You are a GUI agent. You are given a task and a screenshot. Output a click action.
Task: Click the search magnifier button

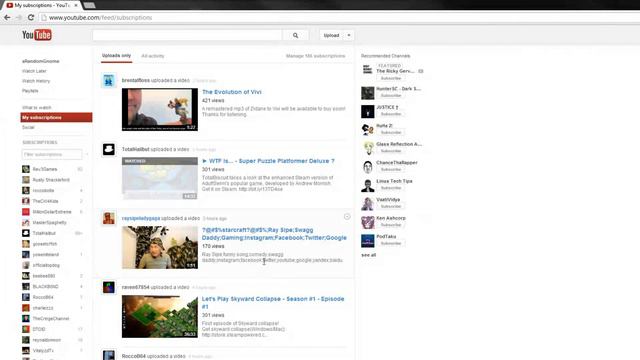(x=296, y=36)
